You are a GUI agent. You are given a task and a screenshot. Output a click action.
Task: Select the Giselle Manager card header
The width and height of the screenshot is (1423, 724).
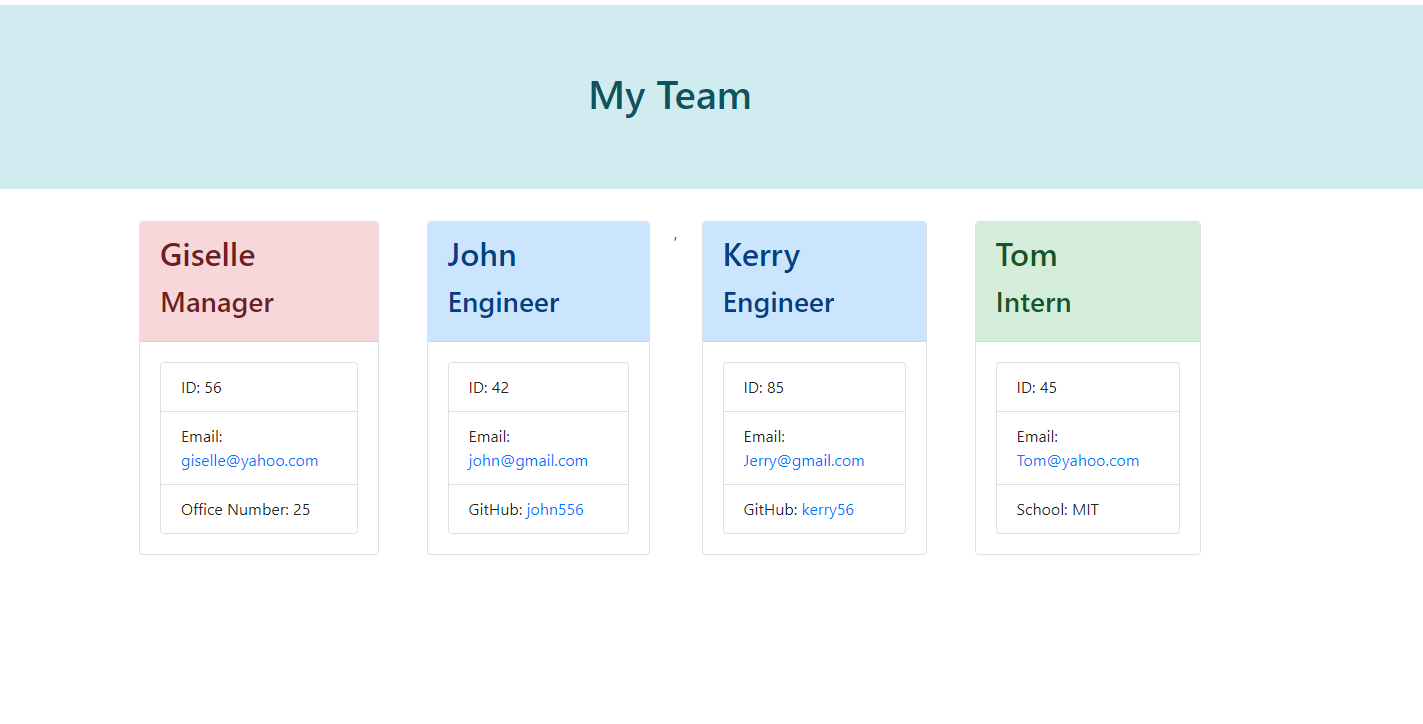[259, 281]
